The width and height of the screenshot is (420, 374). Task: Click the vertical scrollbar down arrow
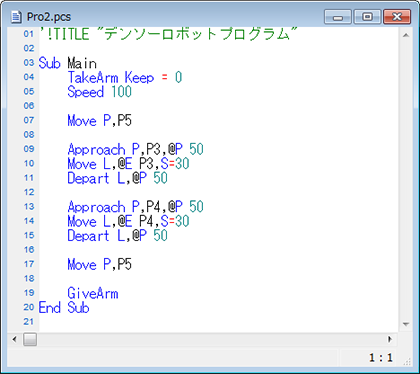coord(406,324)
